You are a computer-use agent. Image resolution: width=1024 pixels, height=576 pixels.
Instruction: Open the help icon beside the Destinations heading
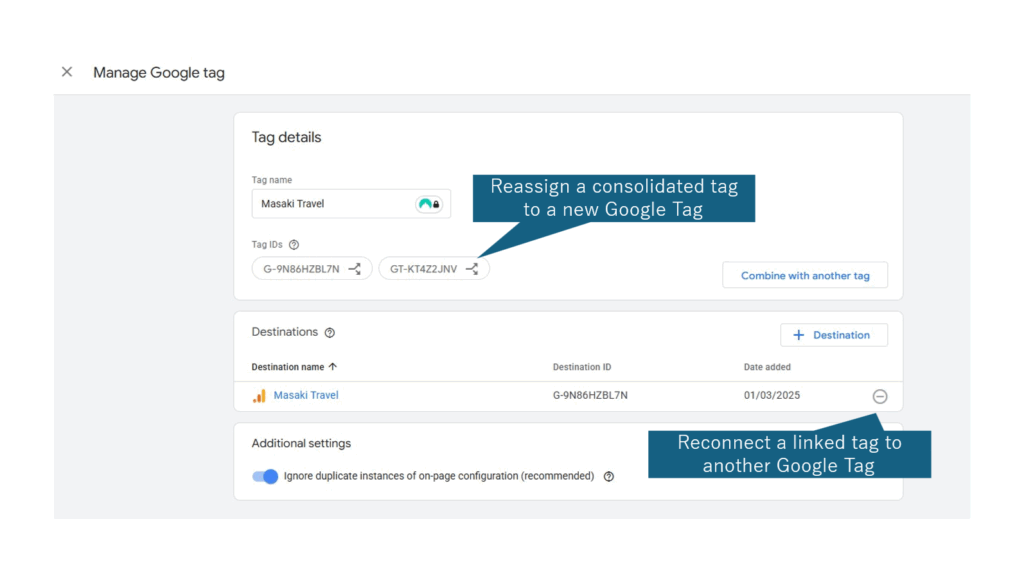(330, 333)
